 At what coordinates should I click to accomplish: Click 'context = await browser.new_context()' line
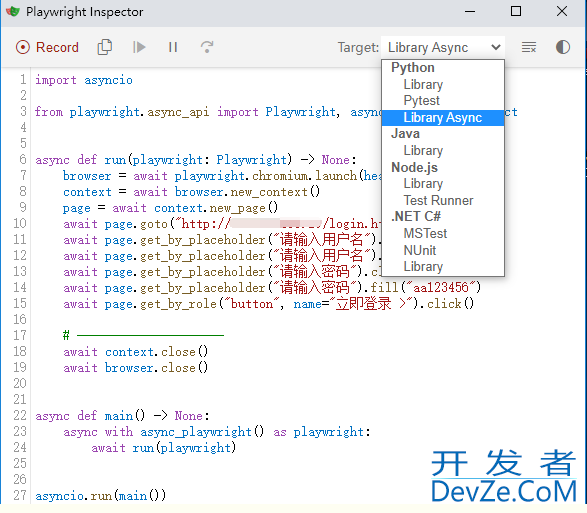tap(191, 192)
